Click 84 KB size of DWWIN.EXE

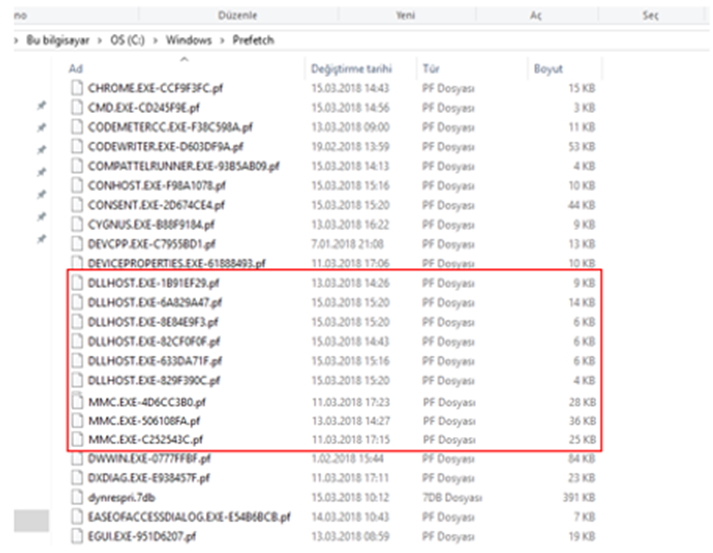(582, 458)
